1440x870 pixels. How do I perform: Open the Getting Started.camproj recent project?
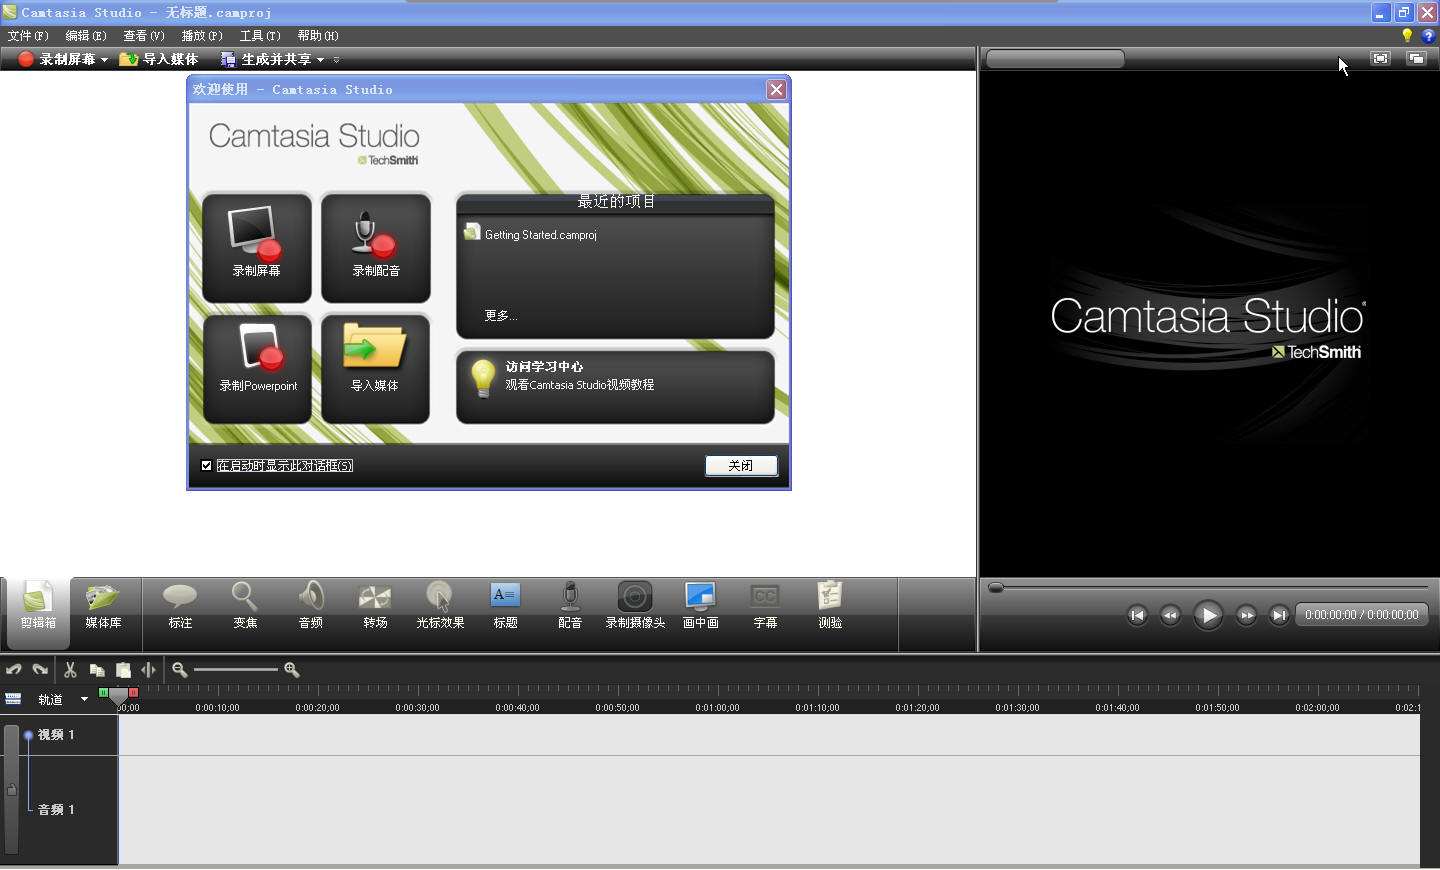(531, 234)
